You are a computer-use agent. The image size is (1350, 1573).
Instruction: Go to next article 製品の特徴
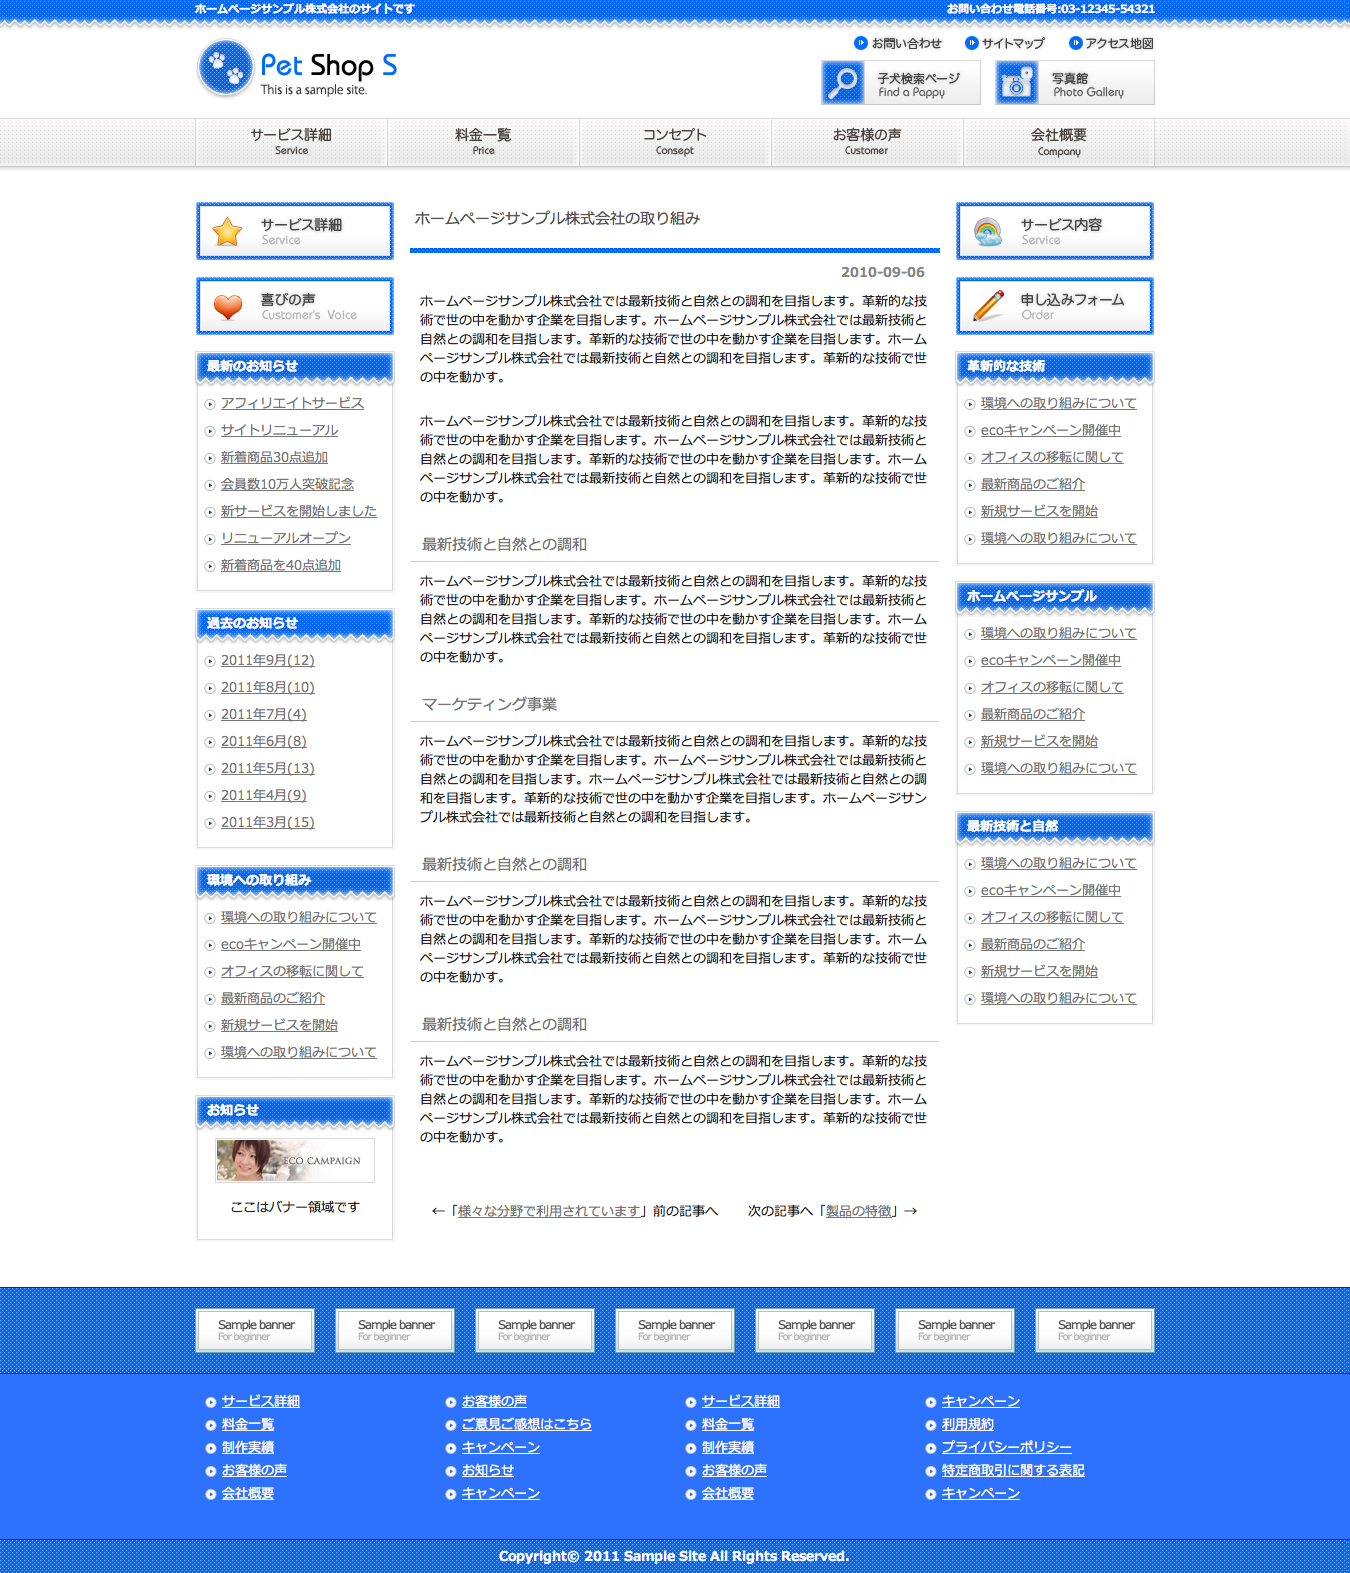[860, 1211]
